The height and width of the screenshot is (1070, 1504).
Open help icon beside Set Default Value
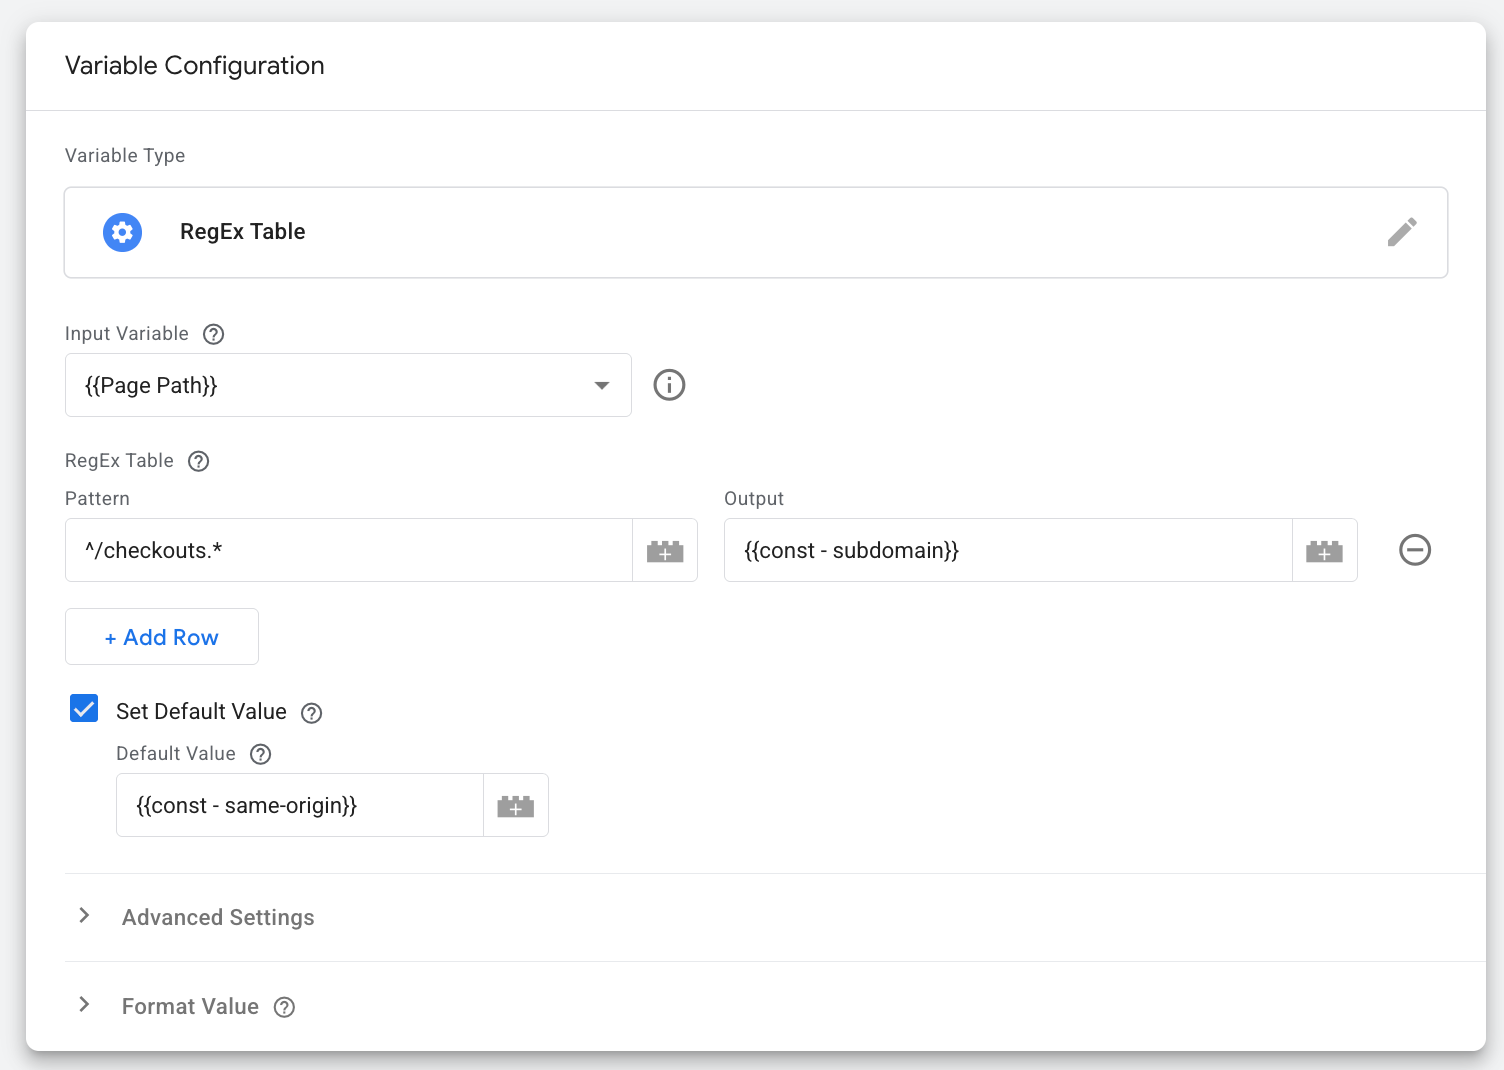click(311, 713)
